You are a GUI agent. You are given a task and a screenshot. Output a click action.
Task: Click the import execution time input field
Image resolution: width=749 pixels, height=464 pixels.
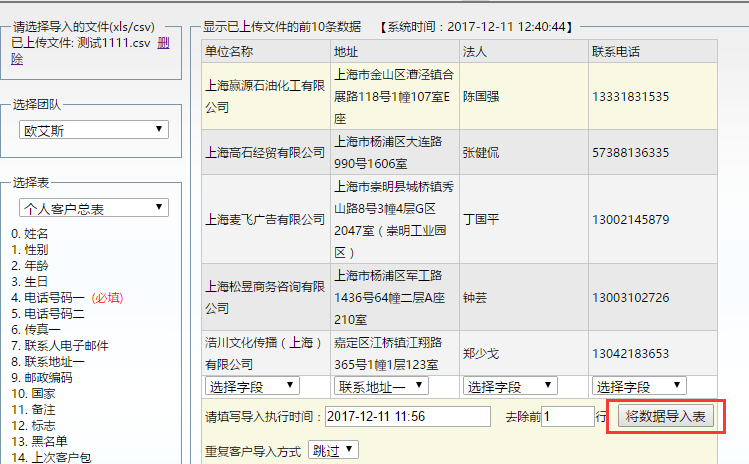[407, 416]
